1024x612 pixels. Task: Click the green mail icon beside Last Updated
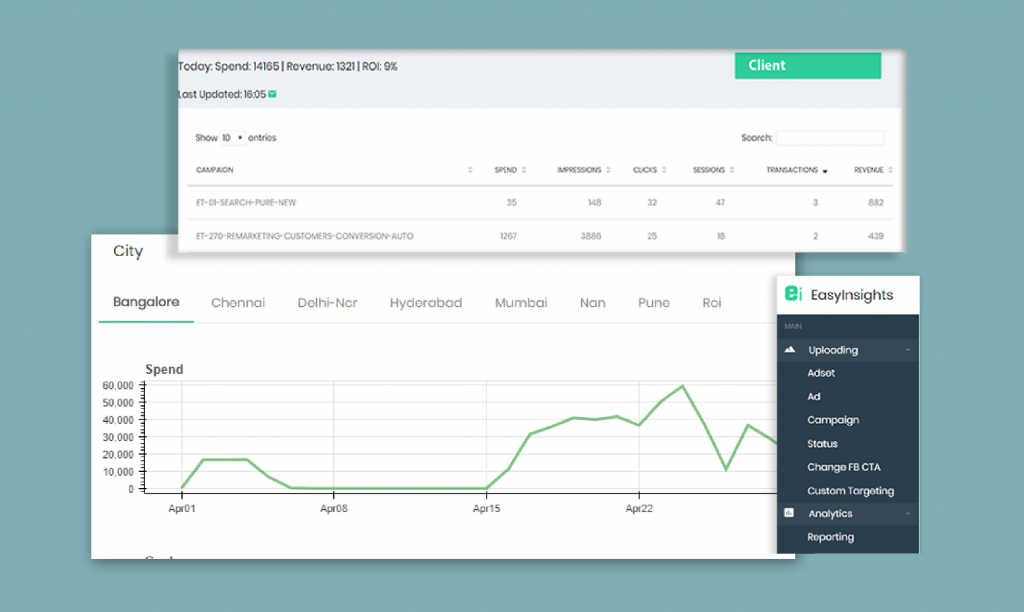[272, 94]
